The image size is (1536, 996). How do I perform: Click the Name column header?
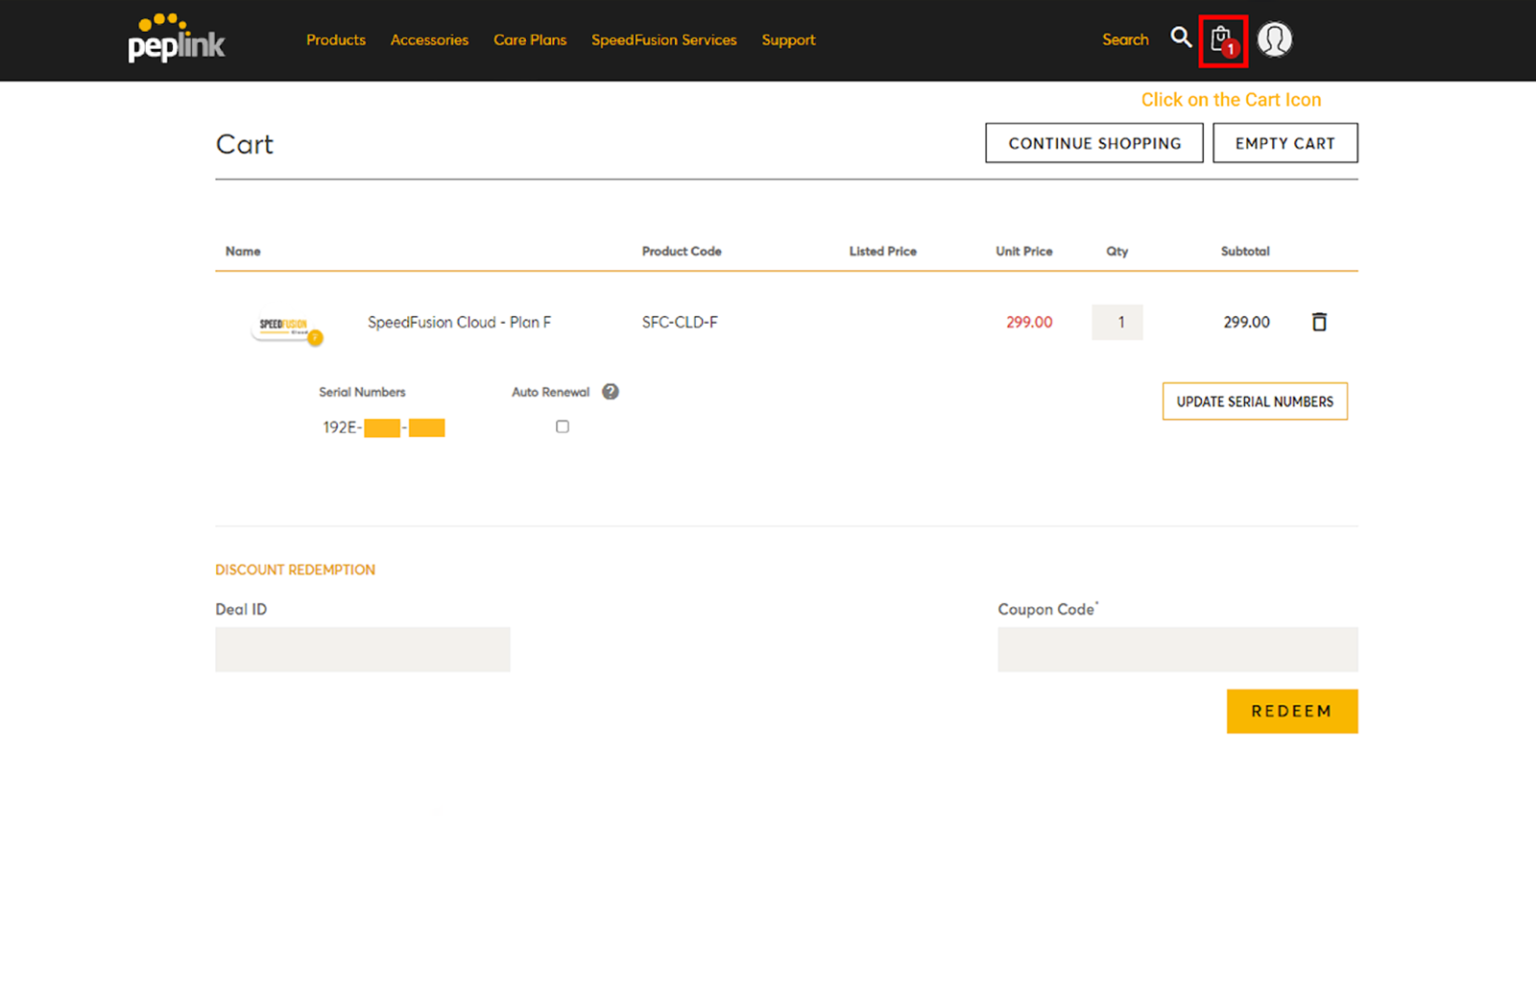(x=243, y=251)
